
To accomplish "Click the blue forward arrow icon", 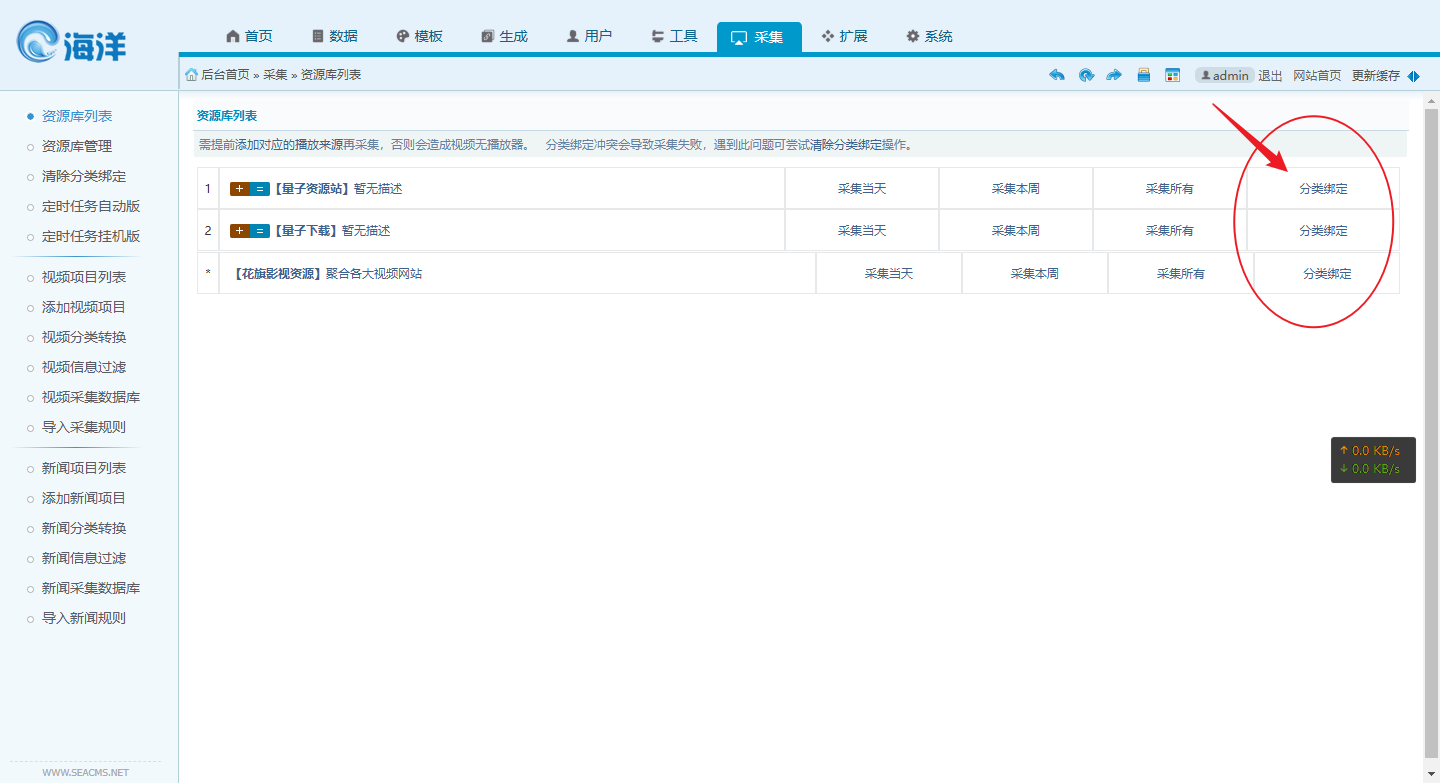I will pos(1114,75).
